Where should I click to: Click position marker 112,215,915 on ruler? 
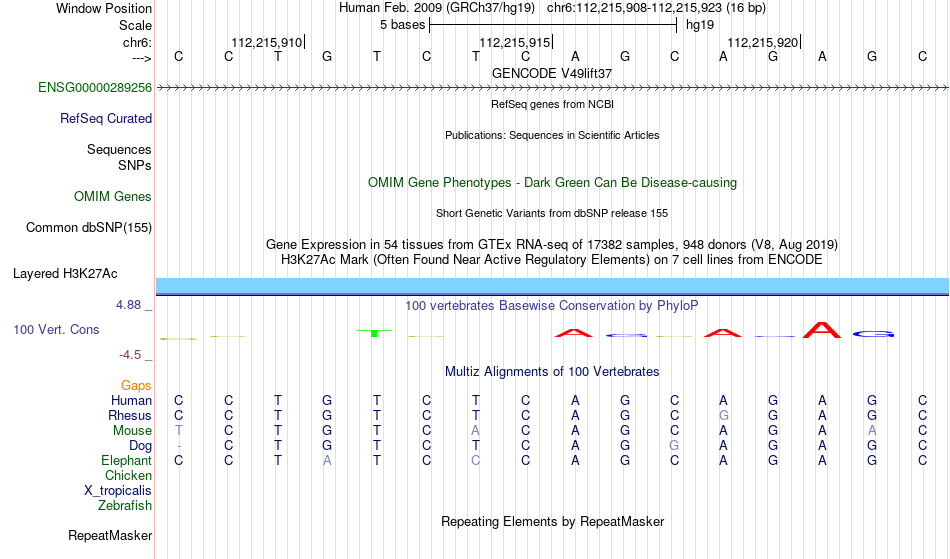[516, 42]
